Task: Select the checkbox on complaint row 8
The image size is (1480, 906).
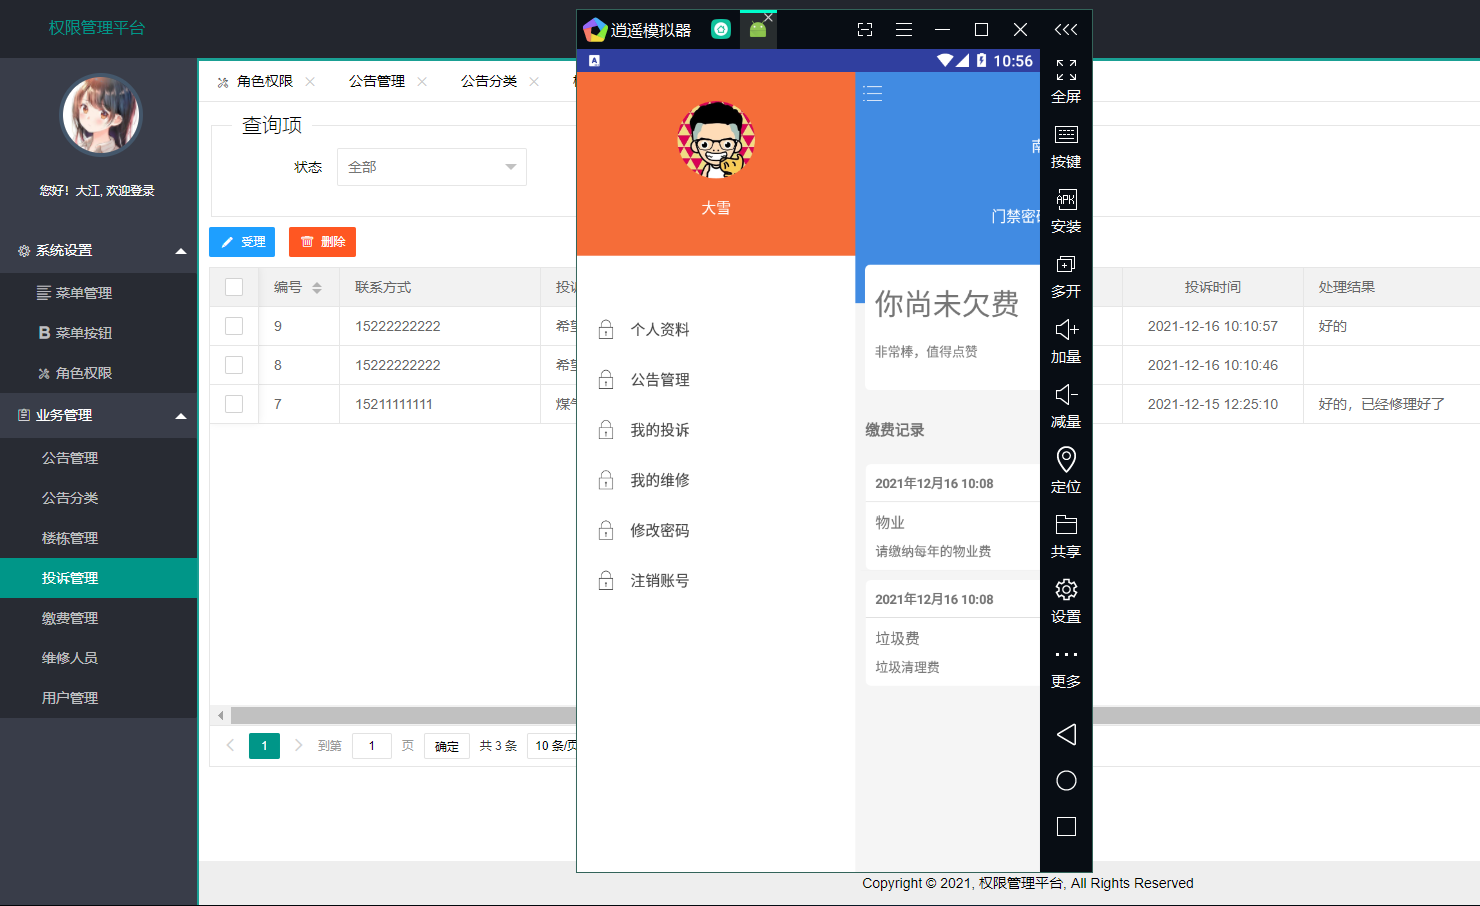Action: (x=234, y=365)
